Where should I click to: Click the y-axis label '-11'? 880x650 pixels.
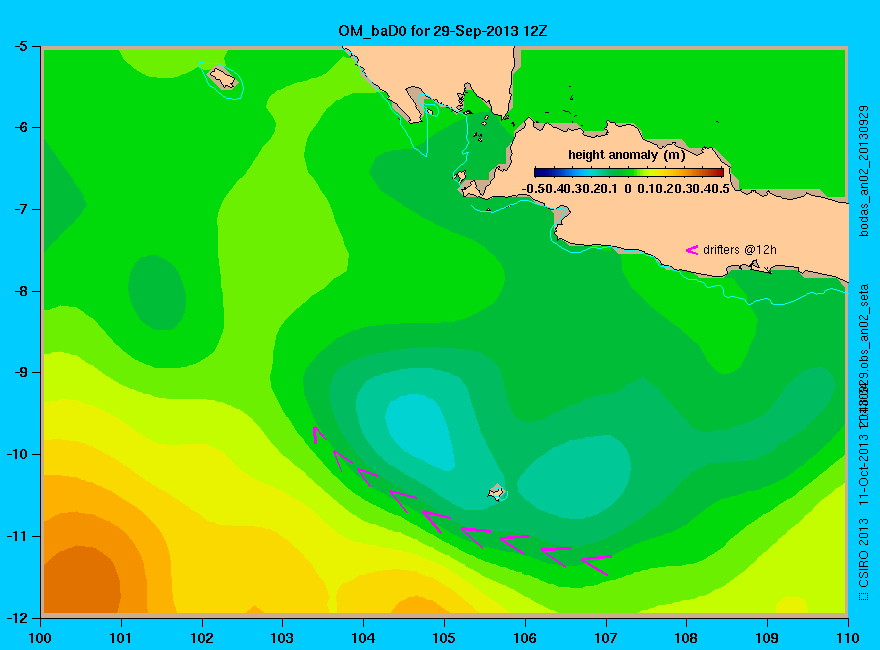point(17,536)
